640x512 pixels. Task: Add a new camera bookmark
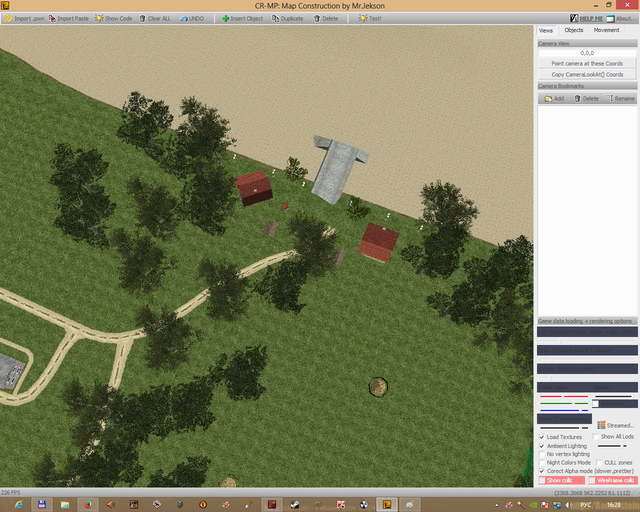point(554,98)
